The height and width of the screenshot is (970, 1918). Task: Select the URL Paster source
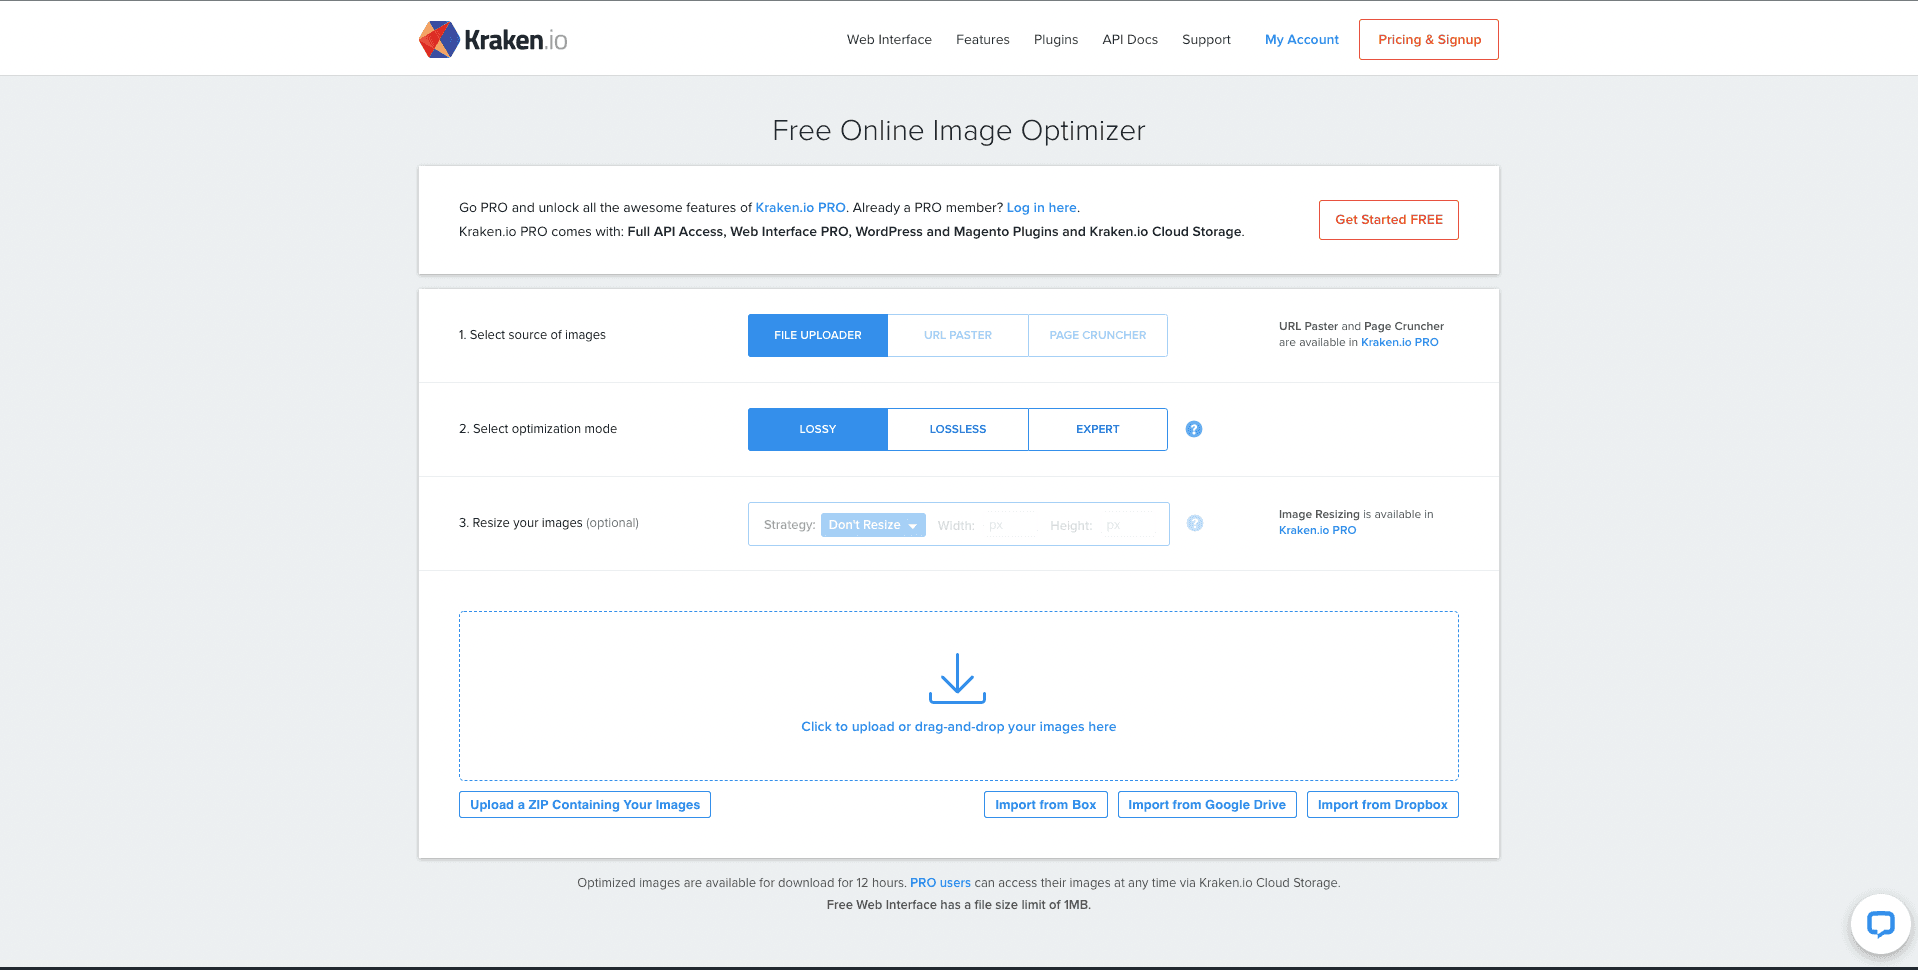[x=958, y=336]
